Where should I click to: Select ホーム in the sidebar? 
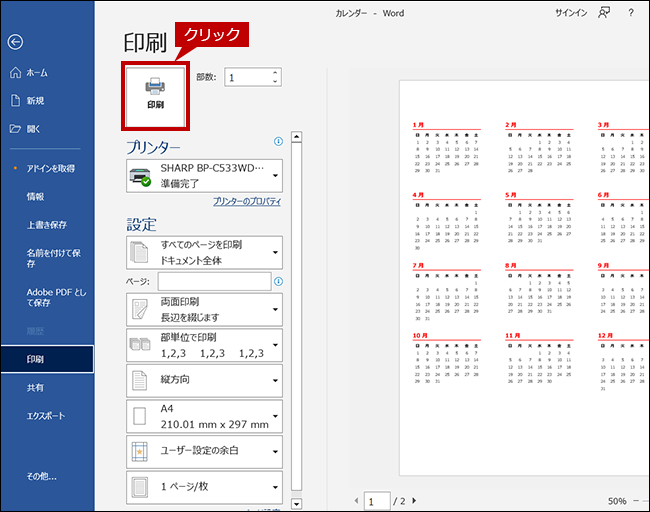click(37, 73)
